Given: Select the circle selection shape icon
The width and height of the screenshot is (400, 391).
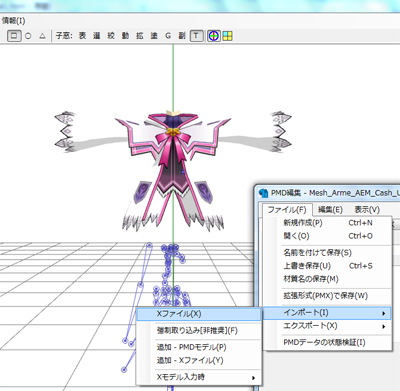Looking at the screenshot, I should pyautogui.click(x=28, y=36).
